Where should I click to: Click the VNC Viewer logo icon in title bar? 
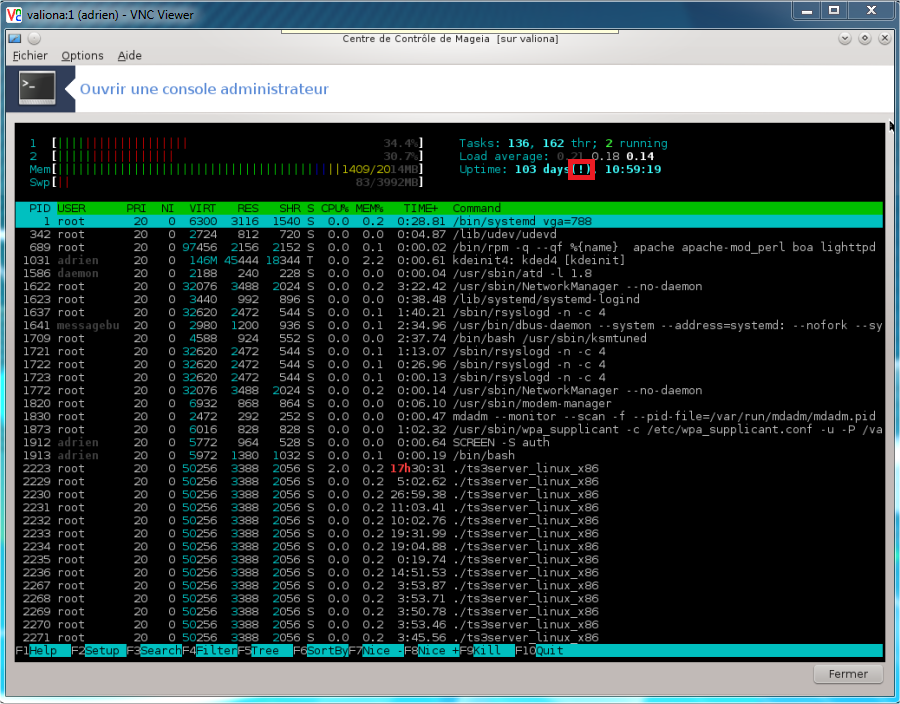tap(14, 14)
